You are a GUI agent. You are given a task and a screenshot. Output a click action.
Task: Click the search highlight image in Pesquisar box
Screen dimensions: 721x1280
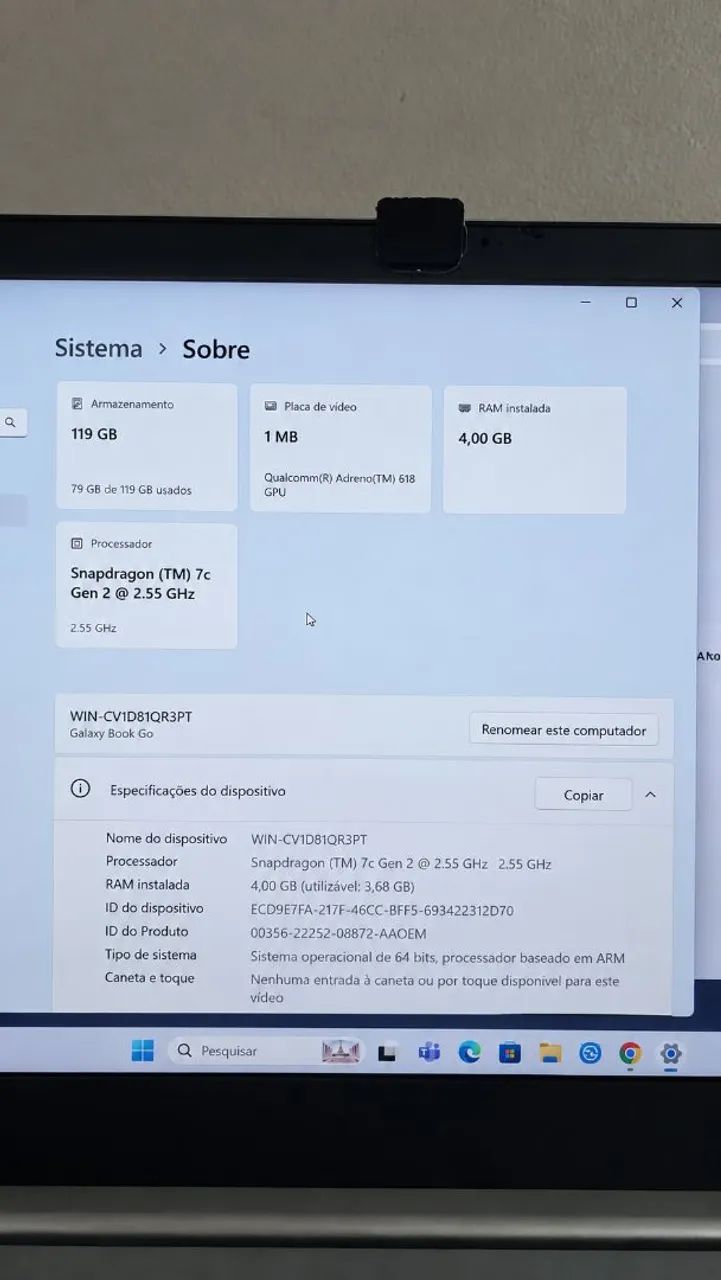pos(341,1051)
